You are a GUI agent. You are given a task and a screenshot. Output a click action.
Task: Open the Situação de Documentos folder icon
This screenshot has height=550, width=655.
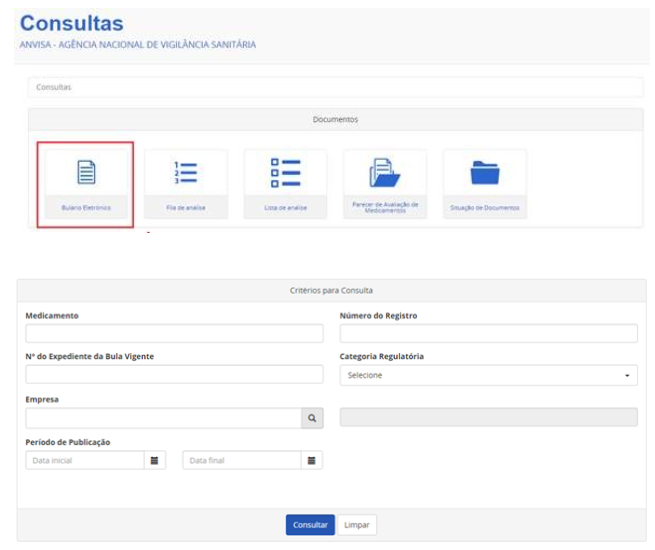(484, 174)
